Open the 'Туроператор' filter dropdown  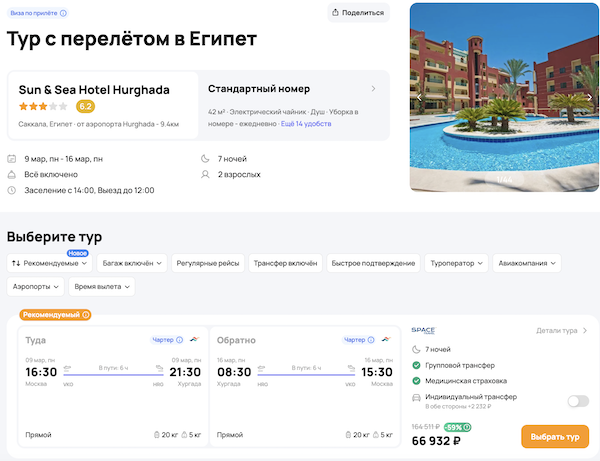click(457, 263)
